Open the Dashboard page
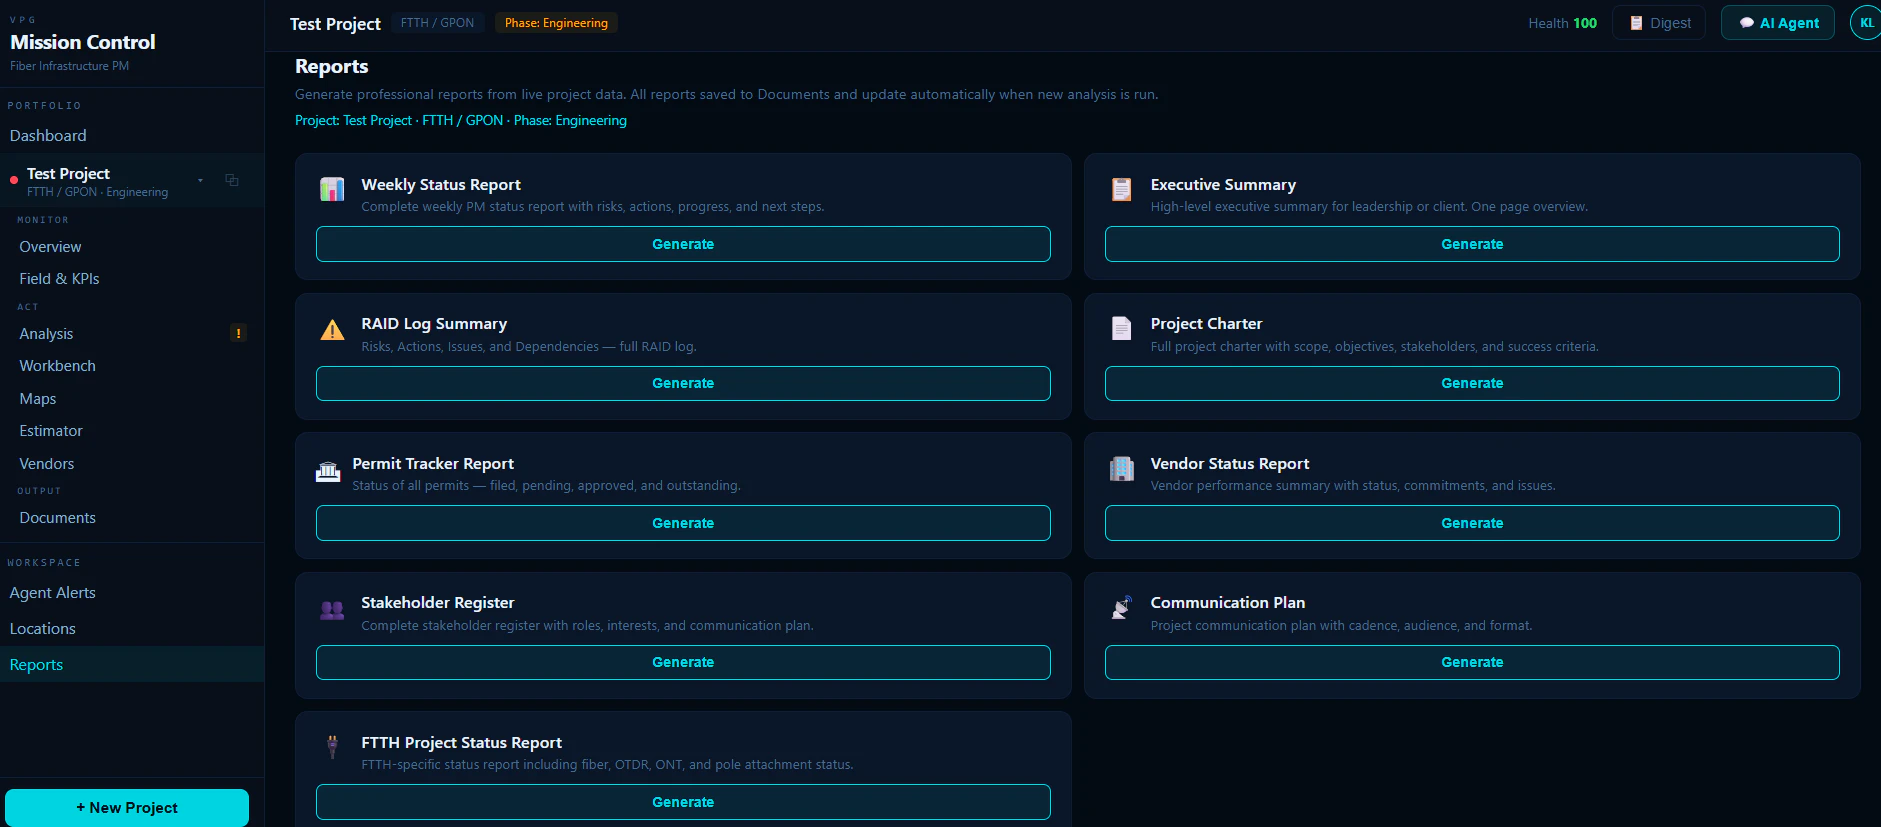Screen dimensions: 1881x827 pos(48,135)
